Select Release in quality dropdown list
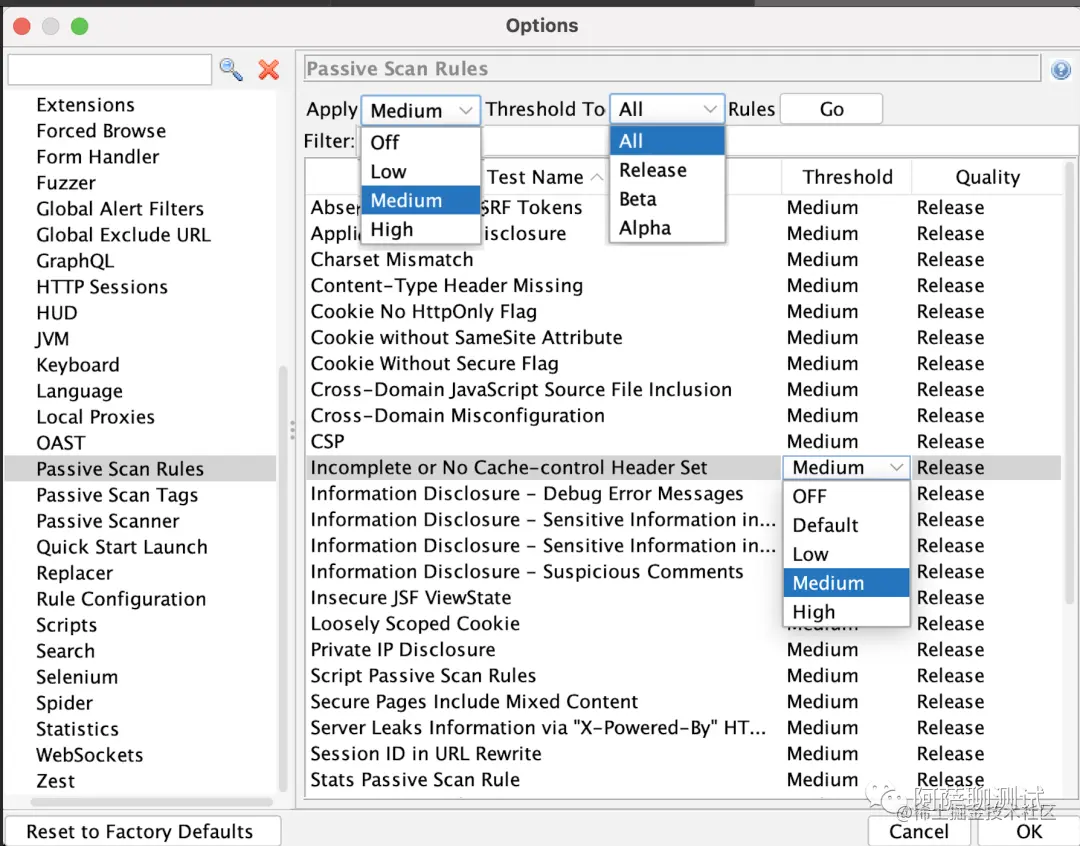The width and height of the screenshot is (1080, 846). coord(667,170)
